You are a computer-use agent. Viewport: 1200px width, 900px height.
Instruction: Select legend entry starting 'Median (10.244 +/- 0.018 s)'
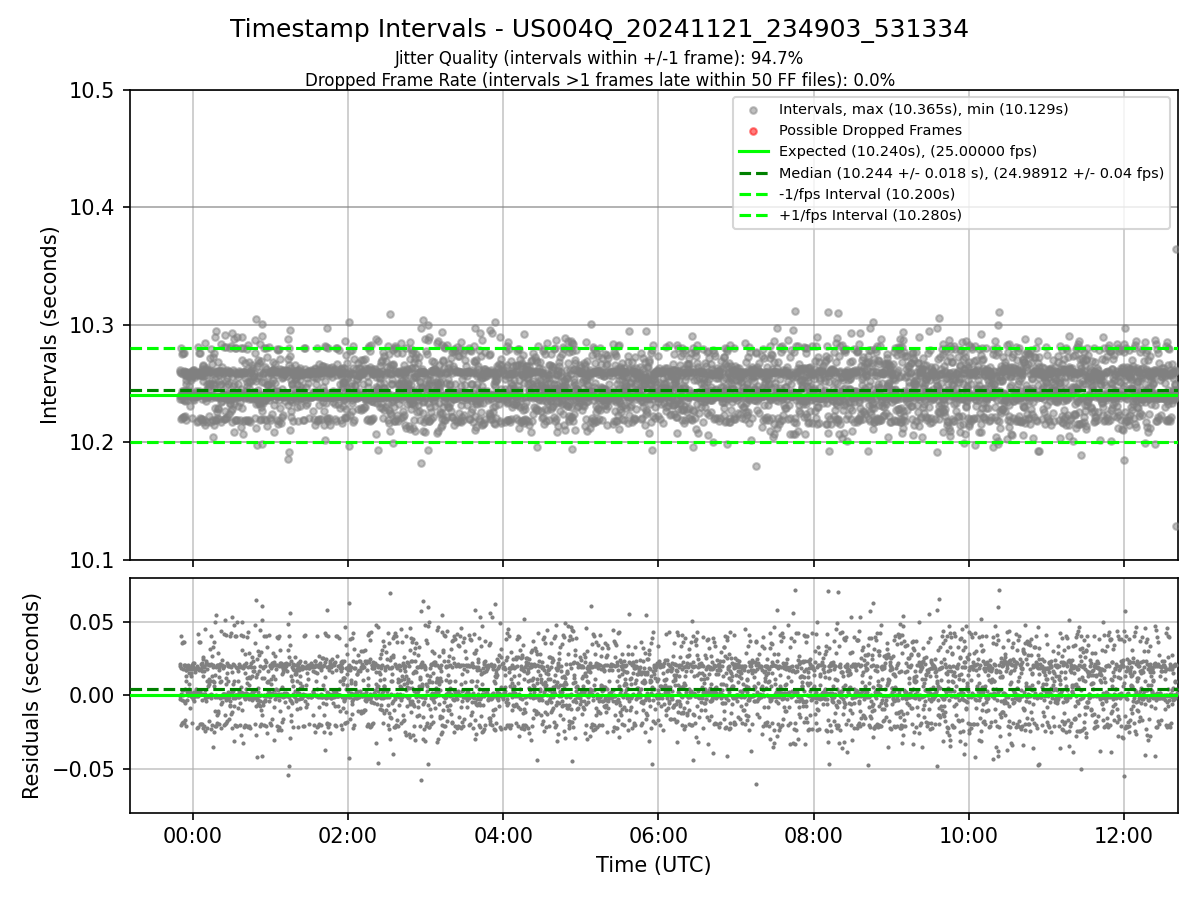[x=971, y=173]
